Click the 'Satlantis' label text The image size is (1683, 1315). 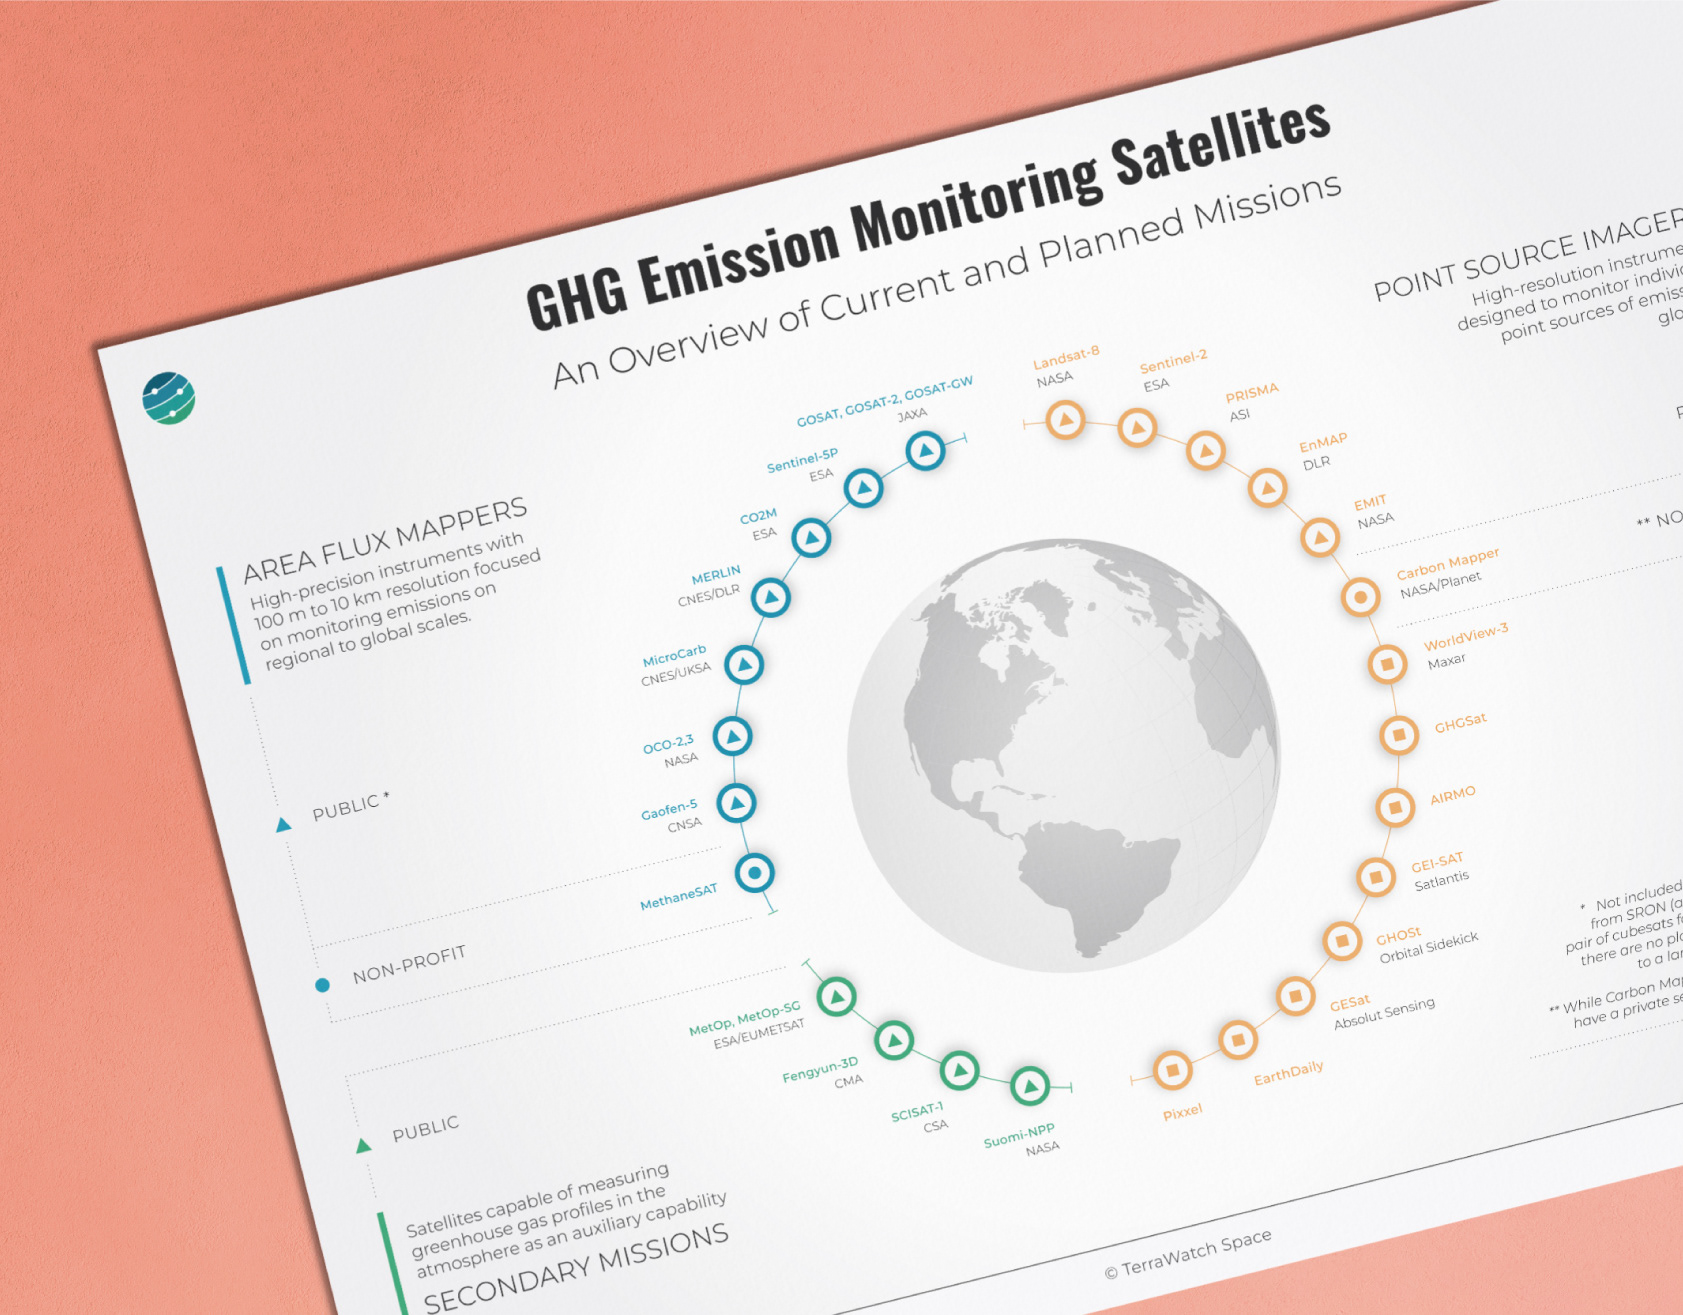pos(1441,881)
